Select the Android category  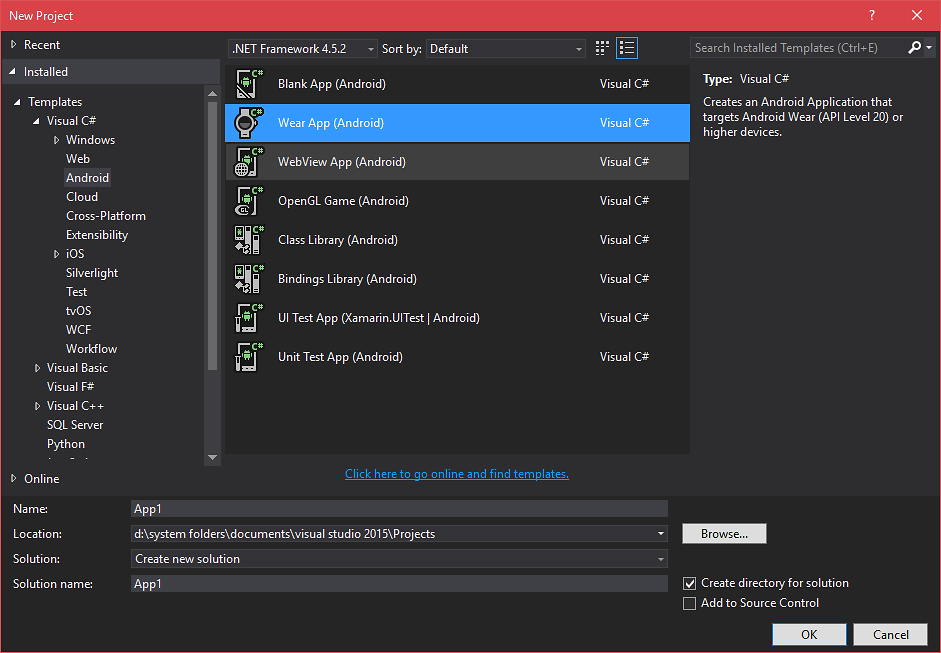87,178
